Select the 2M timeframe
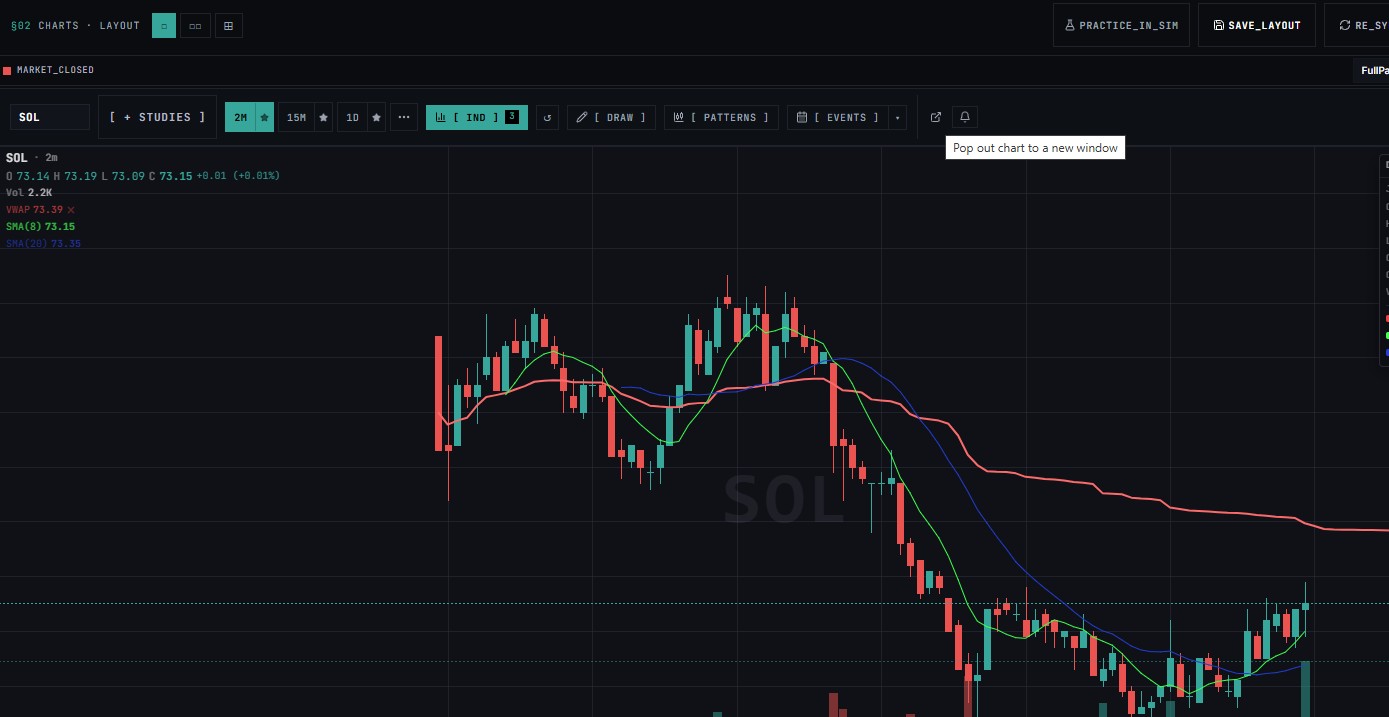This screenshot has width=1389, height=717. (x=240, y=117)
